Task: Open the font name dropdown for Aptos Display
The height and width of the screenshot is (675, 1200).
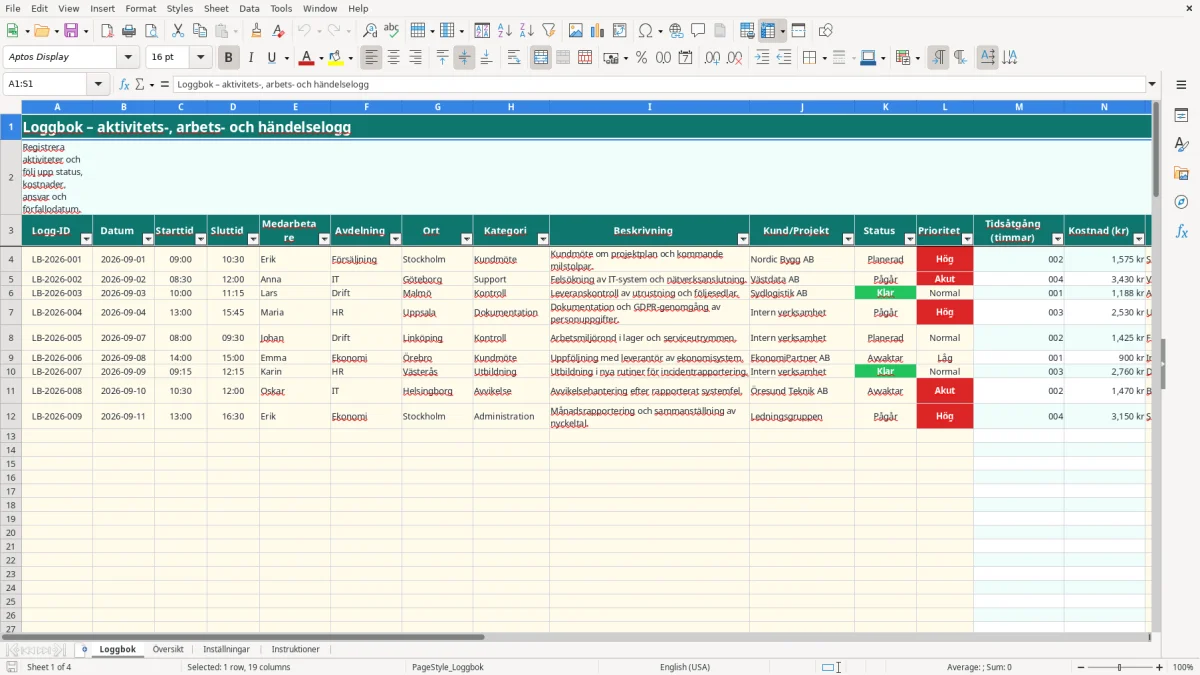Action: click(128, 58)
